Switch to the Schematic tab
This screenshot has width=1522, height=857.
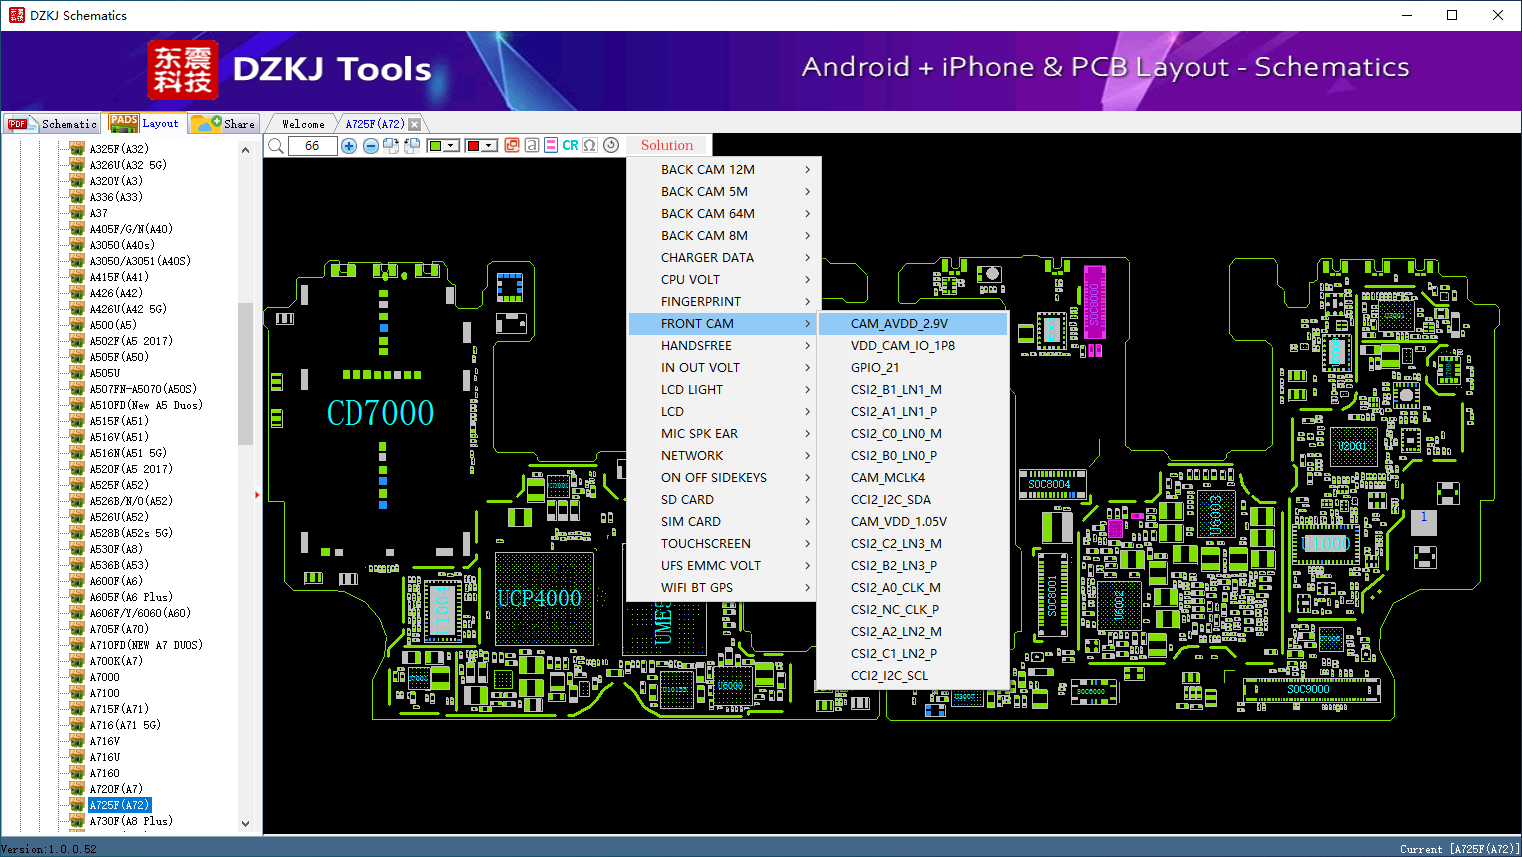point(53,124)
